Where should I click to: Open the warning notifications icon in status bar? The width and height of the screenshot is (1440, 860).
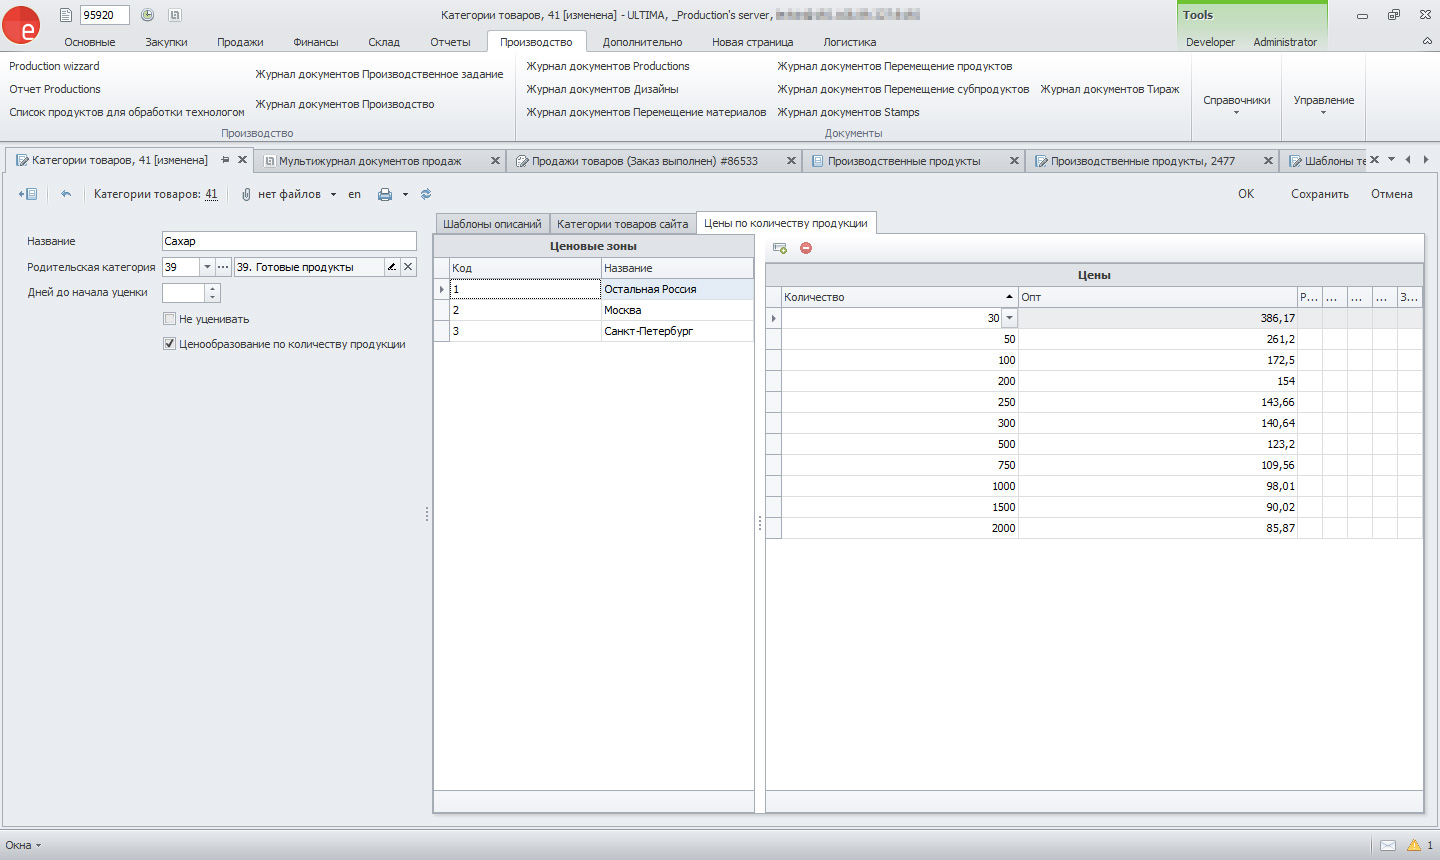[1414, 845]
